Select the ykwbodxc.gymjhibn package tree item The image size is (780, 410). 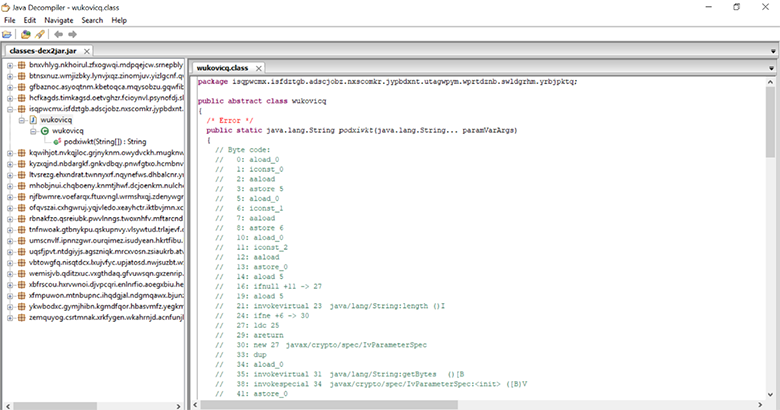106,307
